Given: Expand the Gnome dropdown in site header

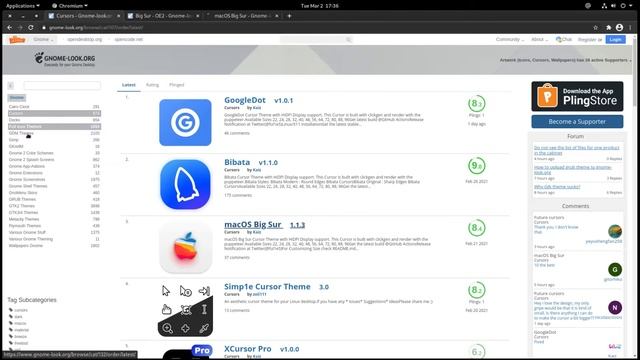Looking at the screenshot, I should pyautogui.click(x=43, y=40).
